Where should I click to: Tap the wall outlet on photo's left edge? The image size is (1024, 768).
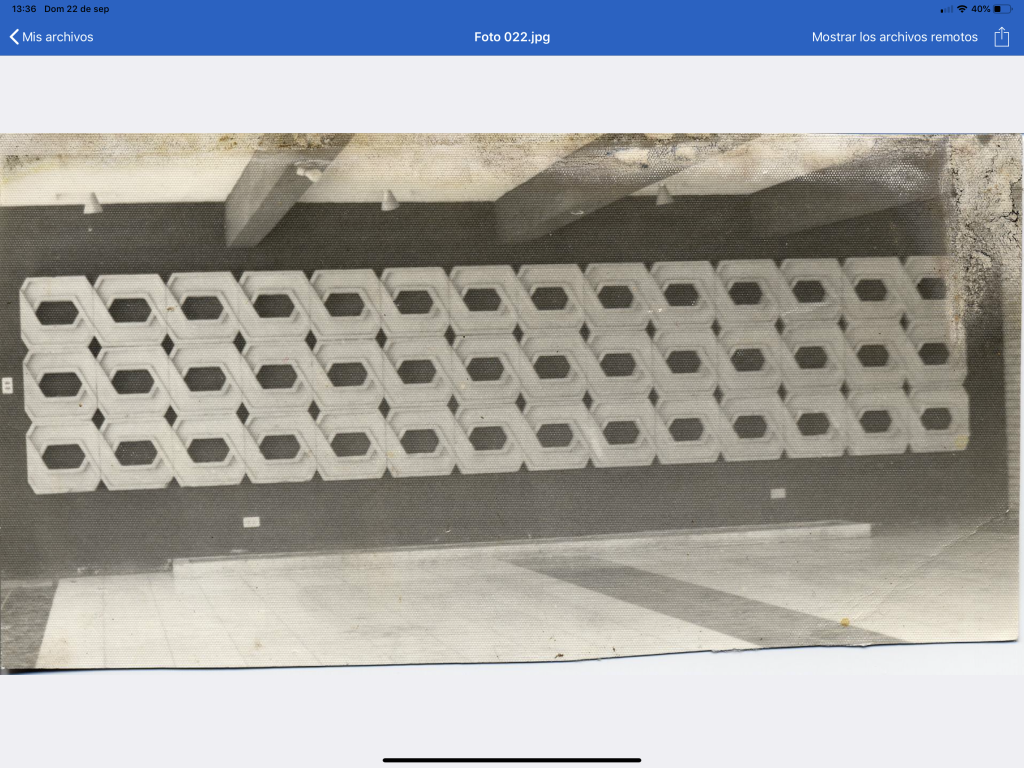pyautogui.click(x=8, y=384)
